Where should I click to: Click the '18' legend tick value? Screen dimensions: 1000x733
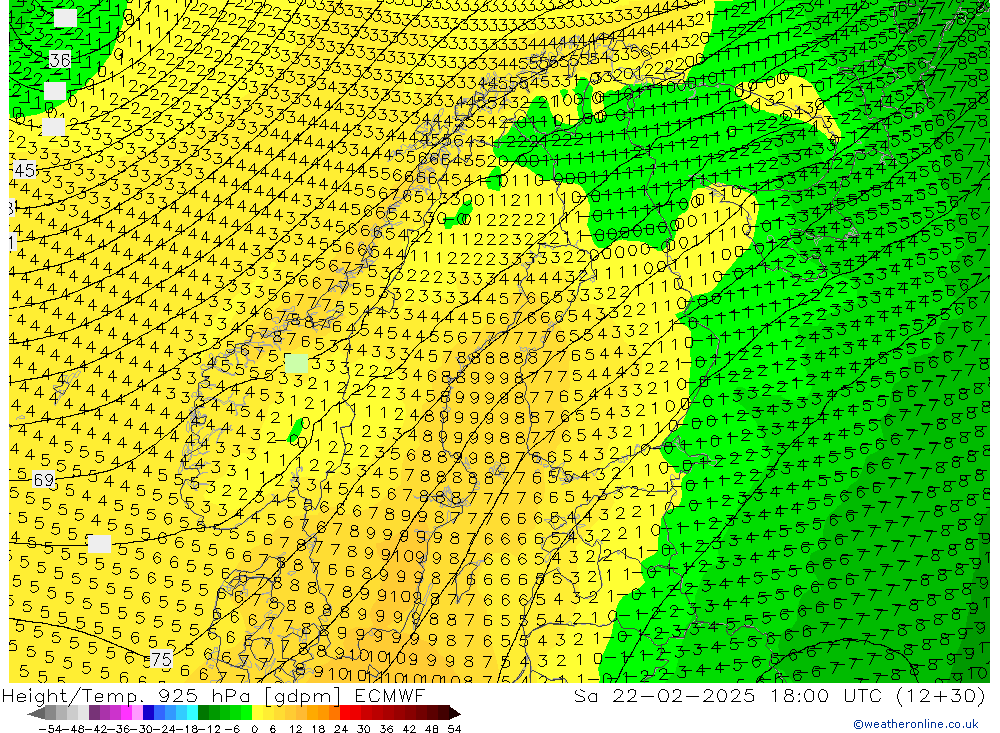318,729
